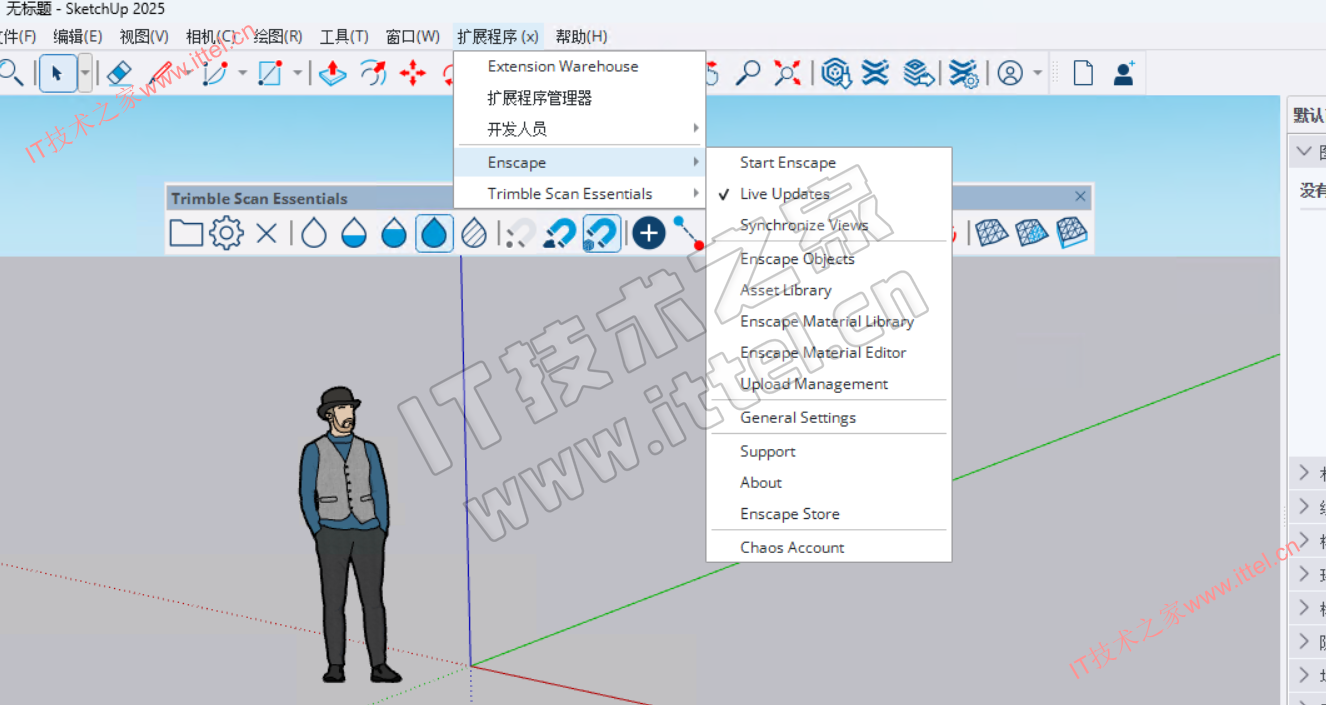The height and width of the screenshot is (705, 1326).
Task: Click the Push/Pull tool icon
Action: 332,73
